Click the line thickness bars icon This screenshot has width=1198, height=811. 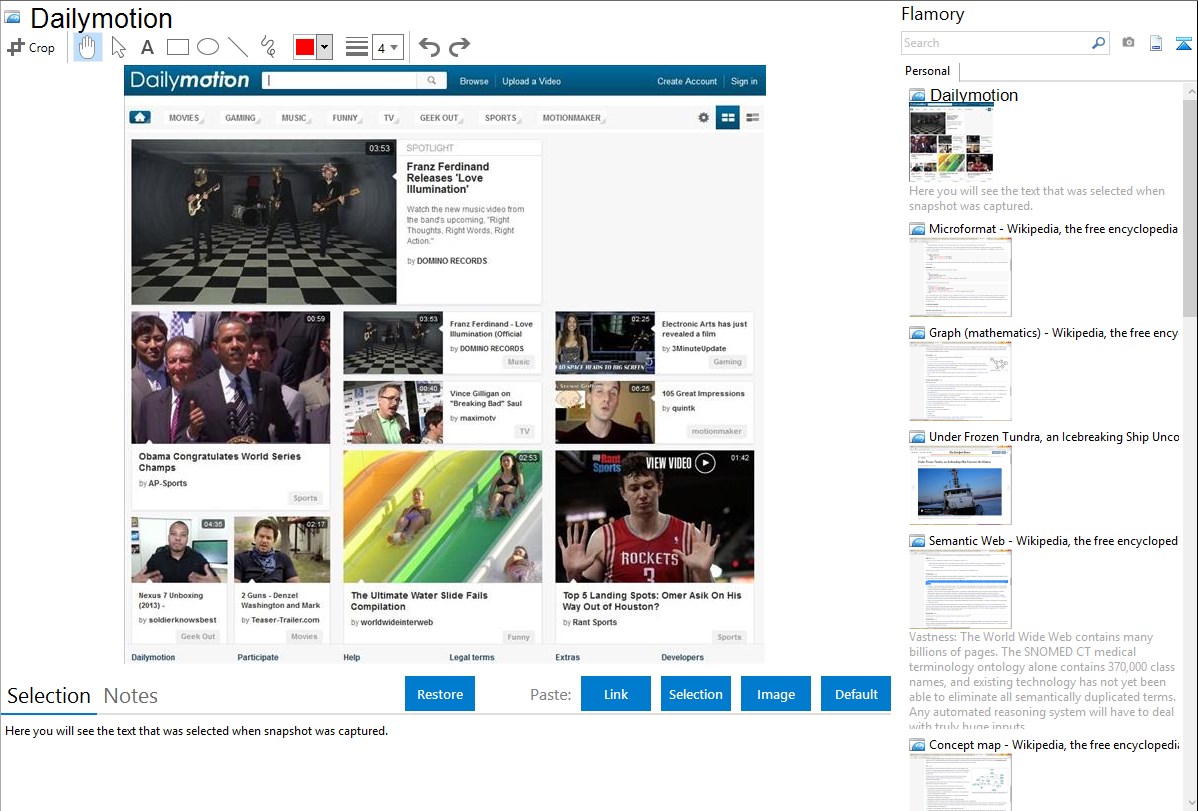click(357, 47)
